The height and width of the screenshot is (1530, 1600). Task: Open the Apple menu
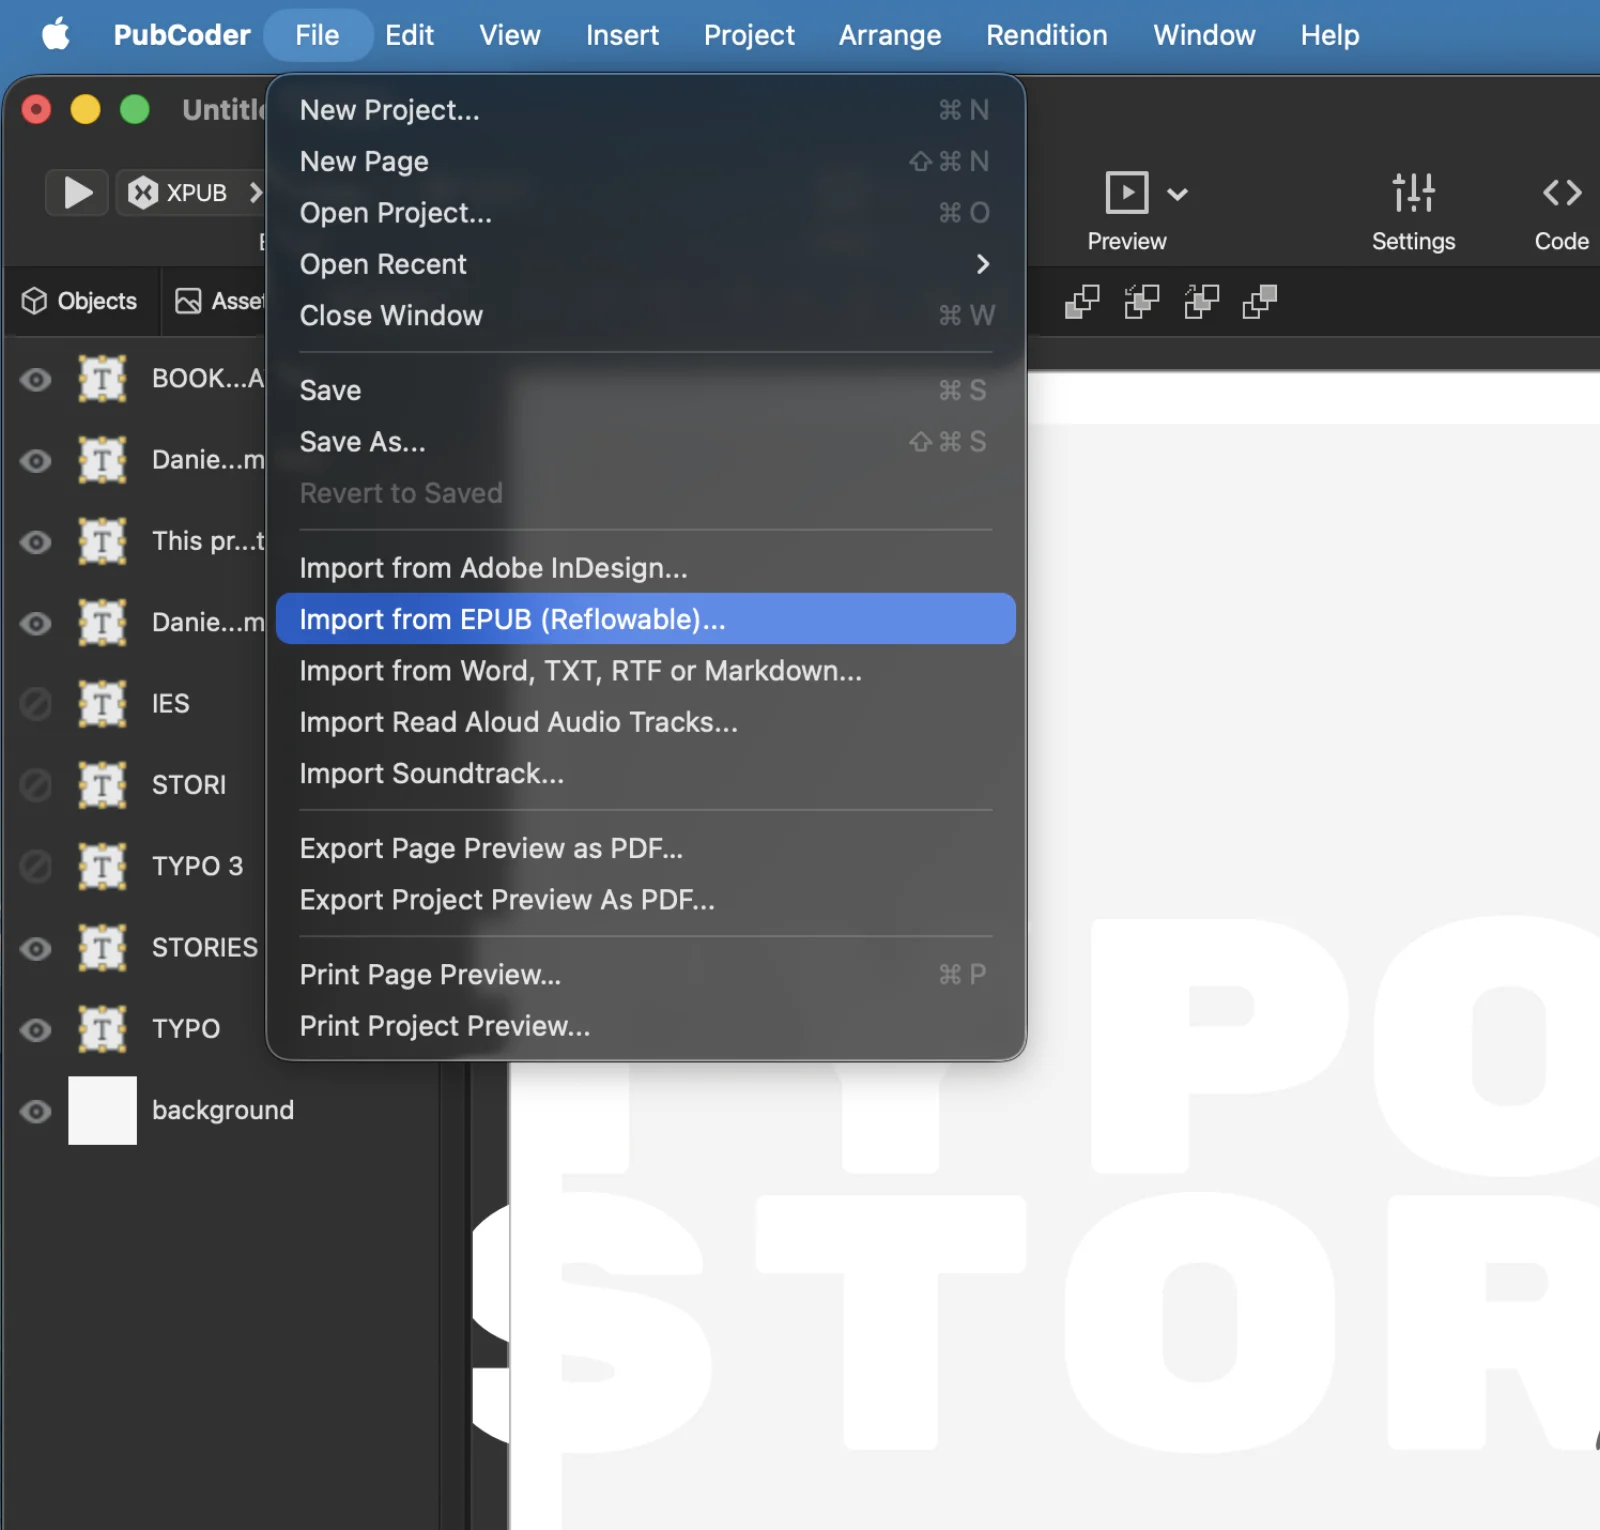pos(56,35)
